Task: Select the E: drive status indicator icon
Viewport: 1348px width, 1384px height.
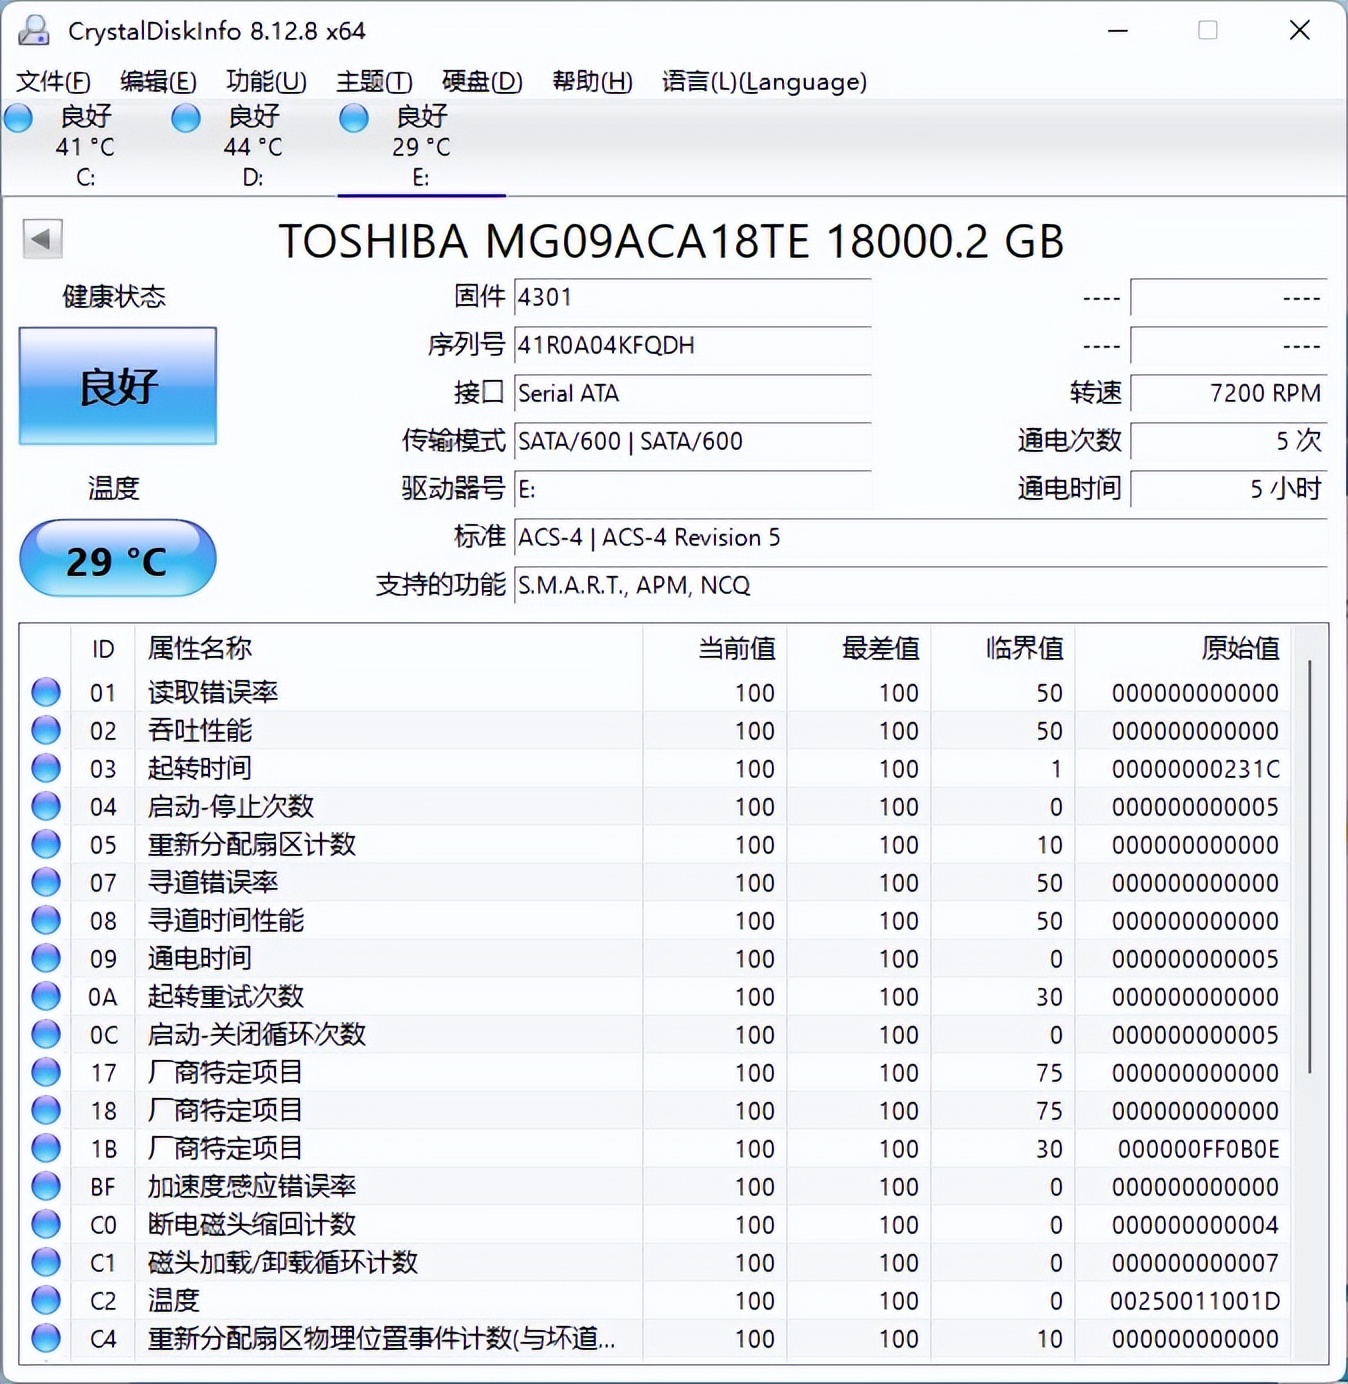Action: (x=354, y=119)
